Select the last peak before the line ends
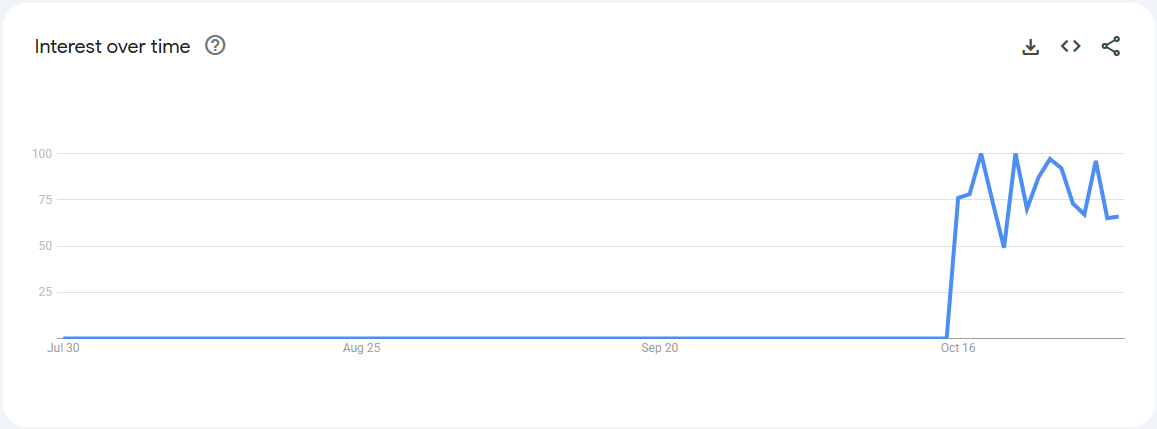 tap(1096, 162)
